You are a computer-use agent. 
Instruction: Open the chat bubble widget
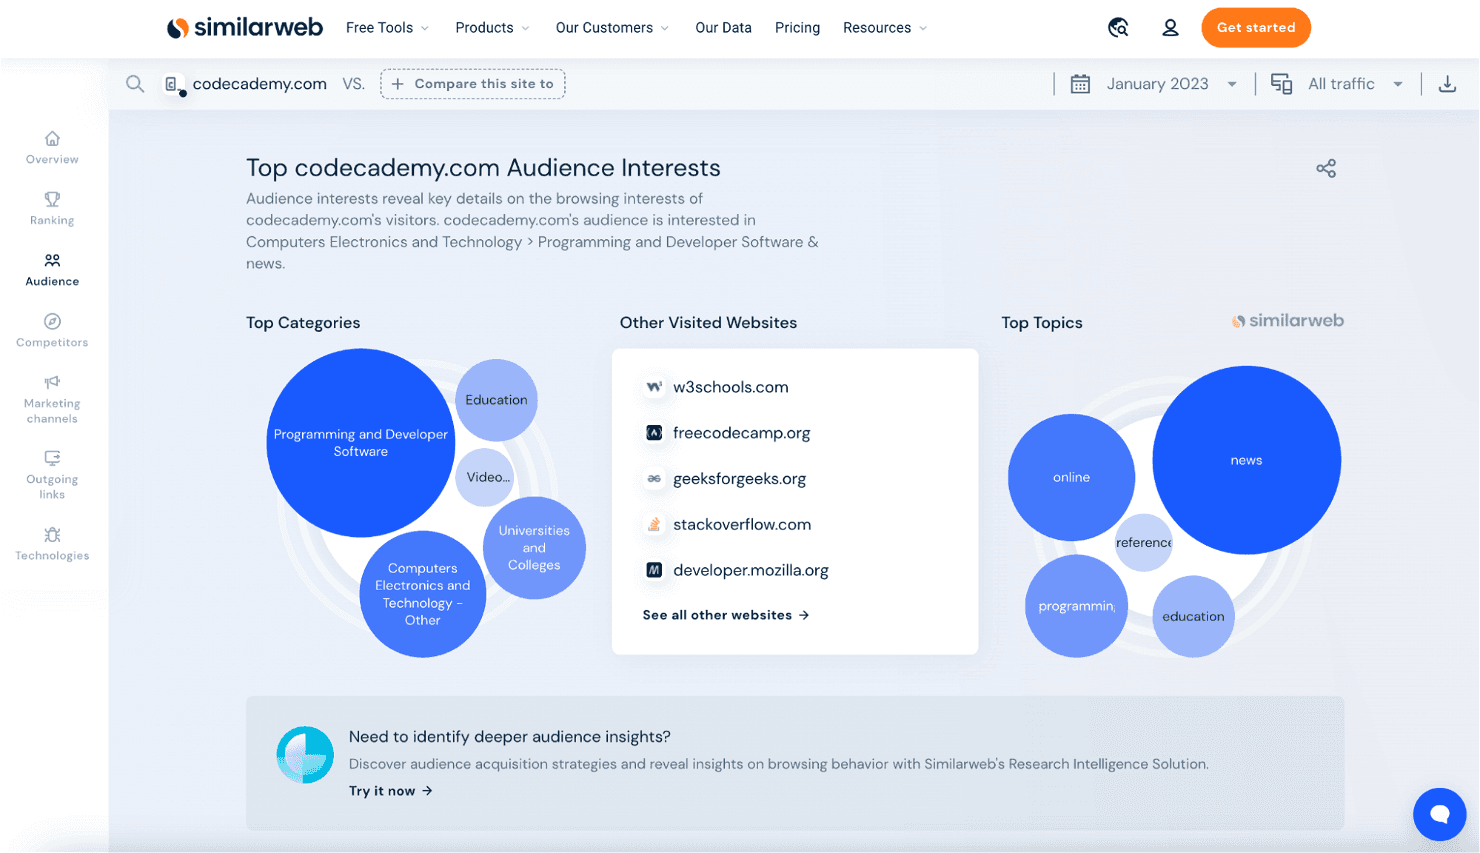[1439, 813]
